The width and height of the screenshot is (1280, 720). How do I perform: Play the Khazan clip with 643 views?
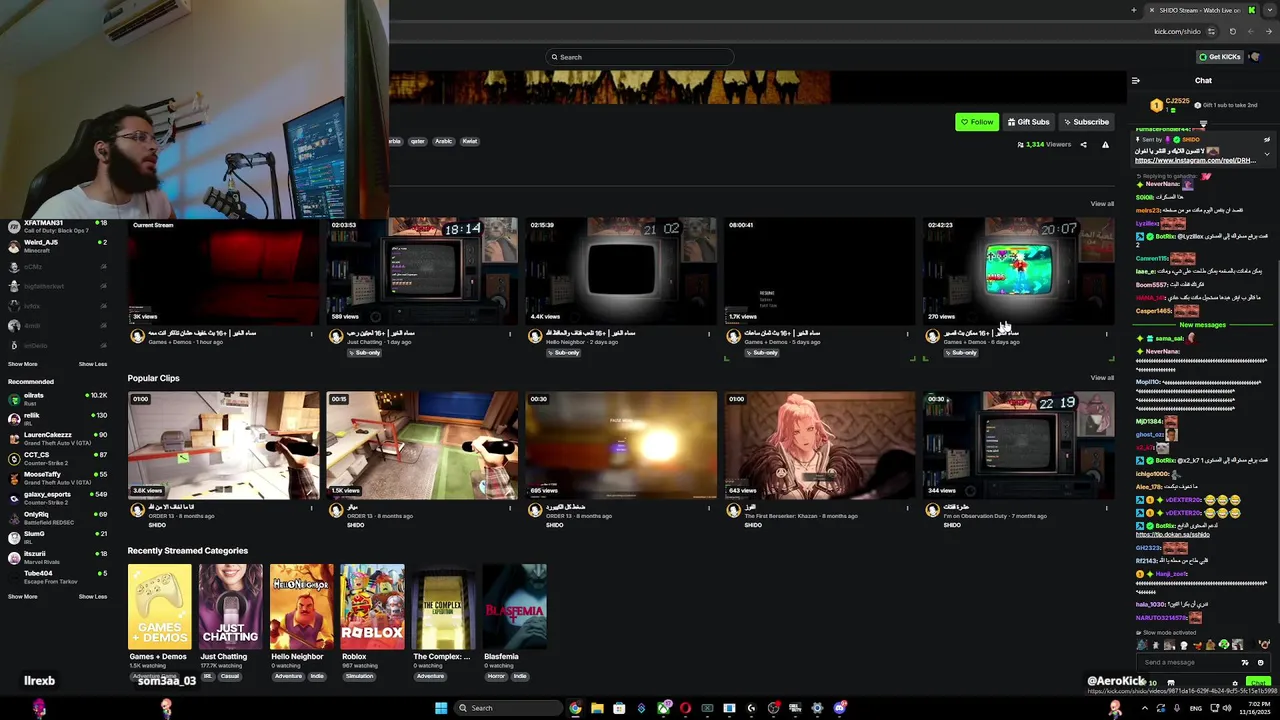[x=820, y=445]
